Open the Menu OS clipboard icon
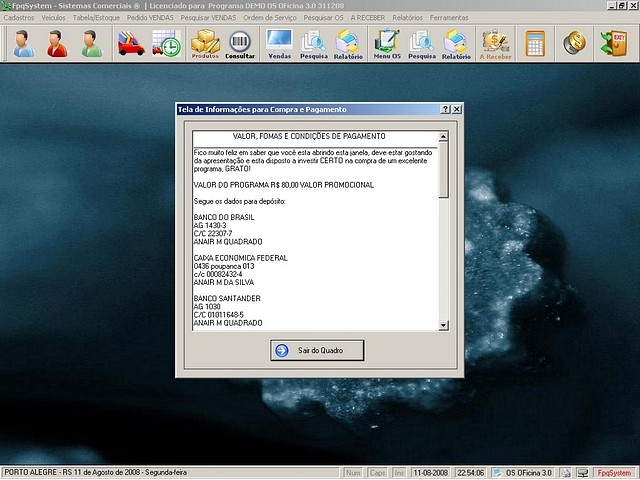 pos(387,44)
